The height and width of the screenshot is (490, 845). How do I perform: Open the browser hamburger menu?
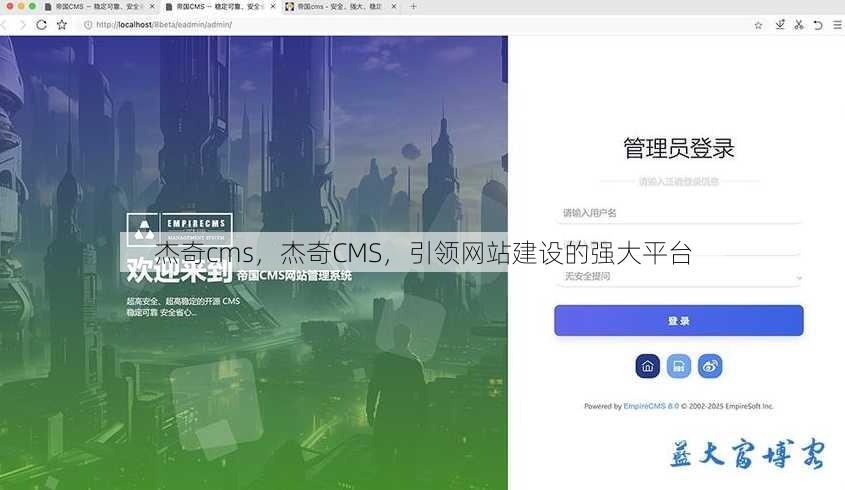click(x=838, y=25)
